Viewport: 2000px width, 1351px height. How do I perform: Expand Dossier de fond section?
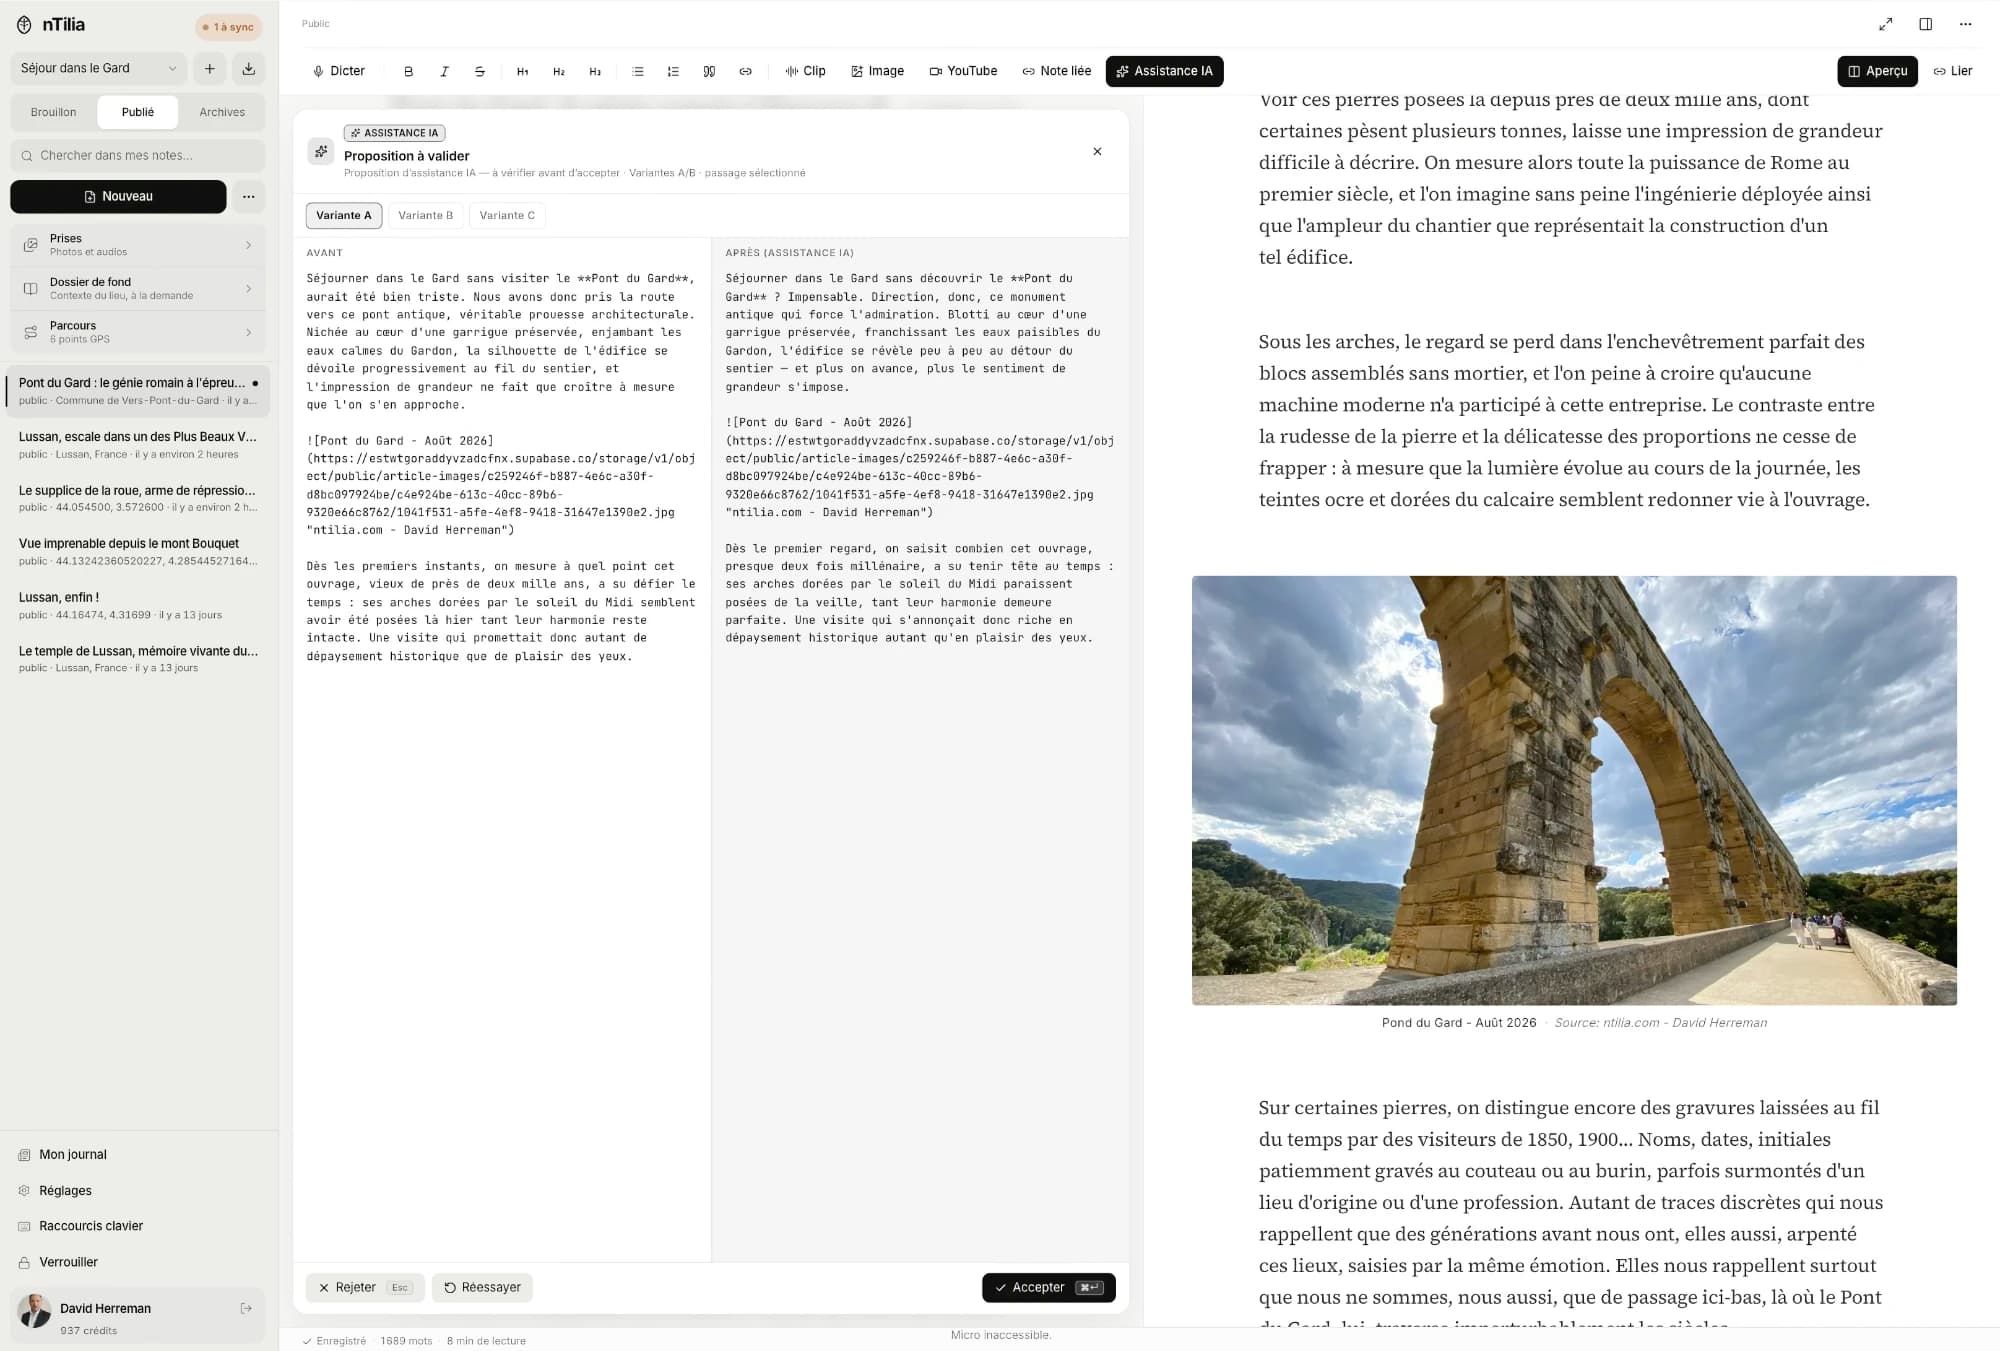click(x=138, y=288)
